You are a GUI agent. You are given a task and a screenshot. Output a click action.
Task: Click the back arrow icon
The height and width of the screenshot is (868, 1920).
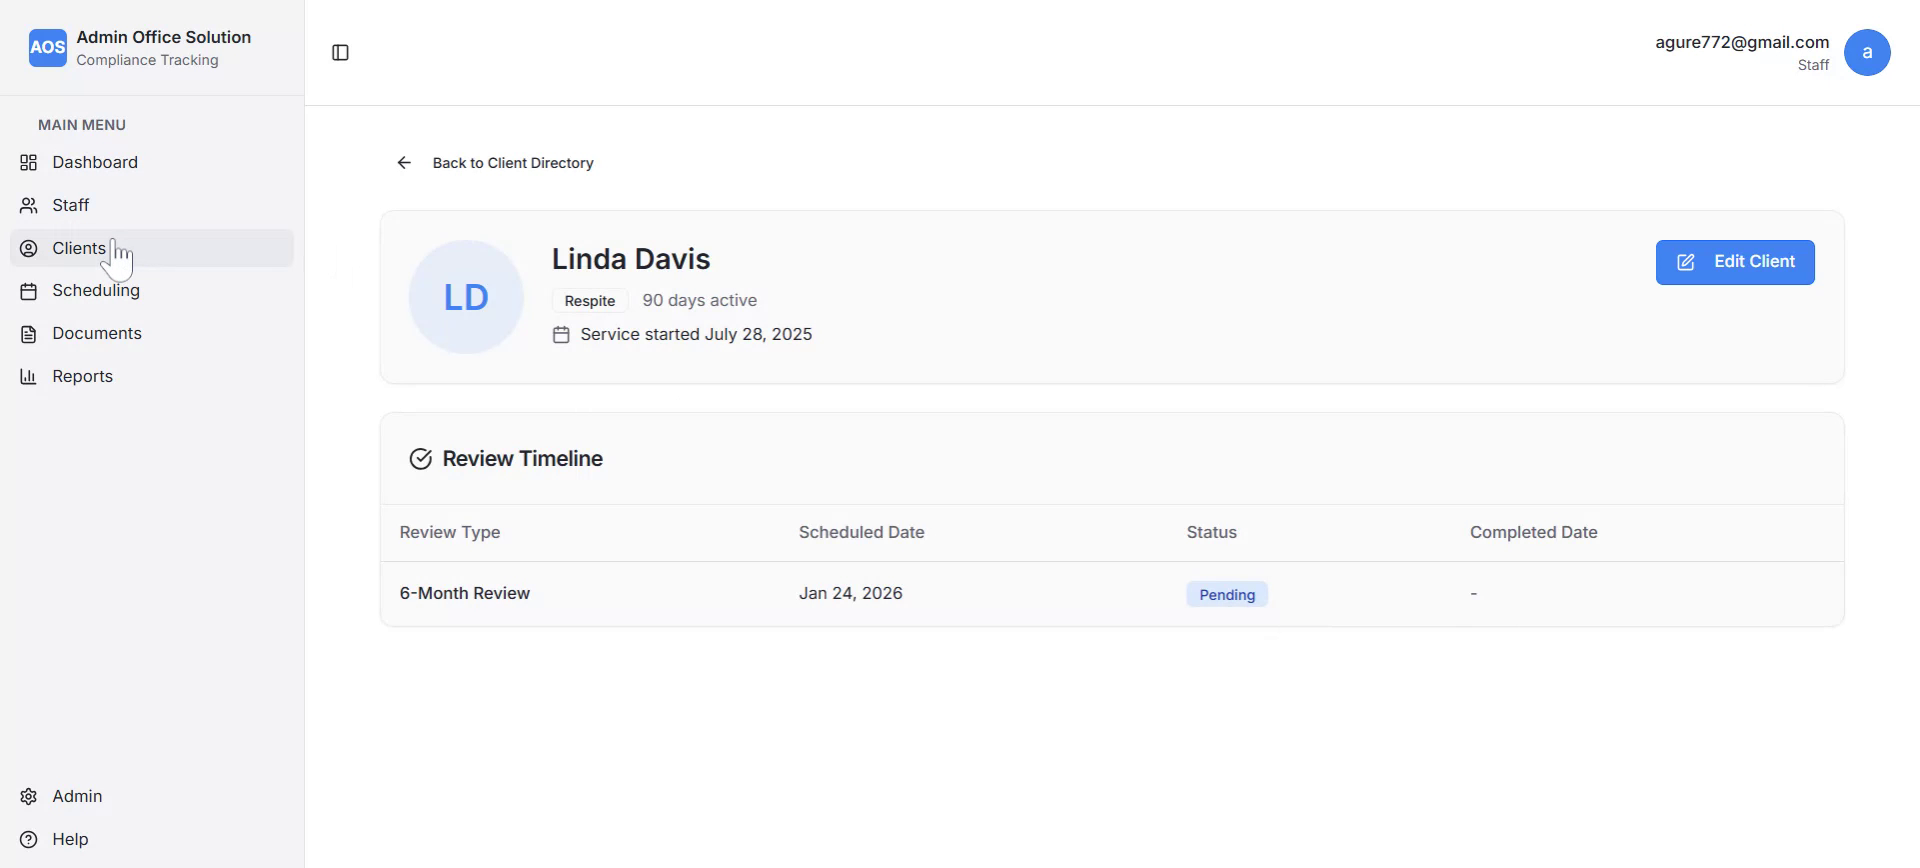coord(404,163)
